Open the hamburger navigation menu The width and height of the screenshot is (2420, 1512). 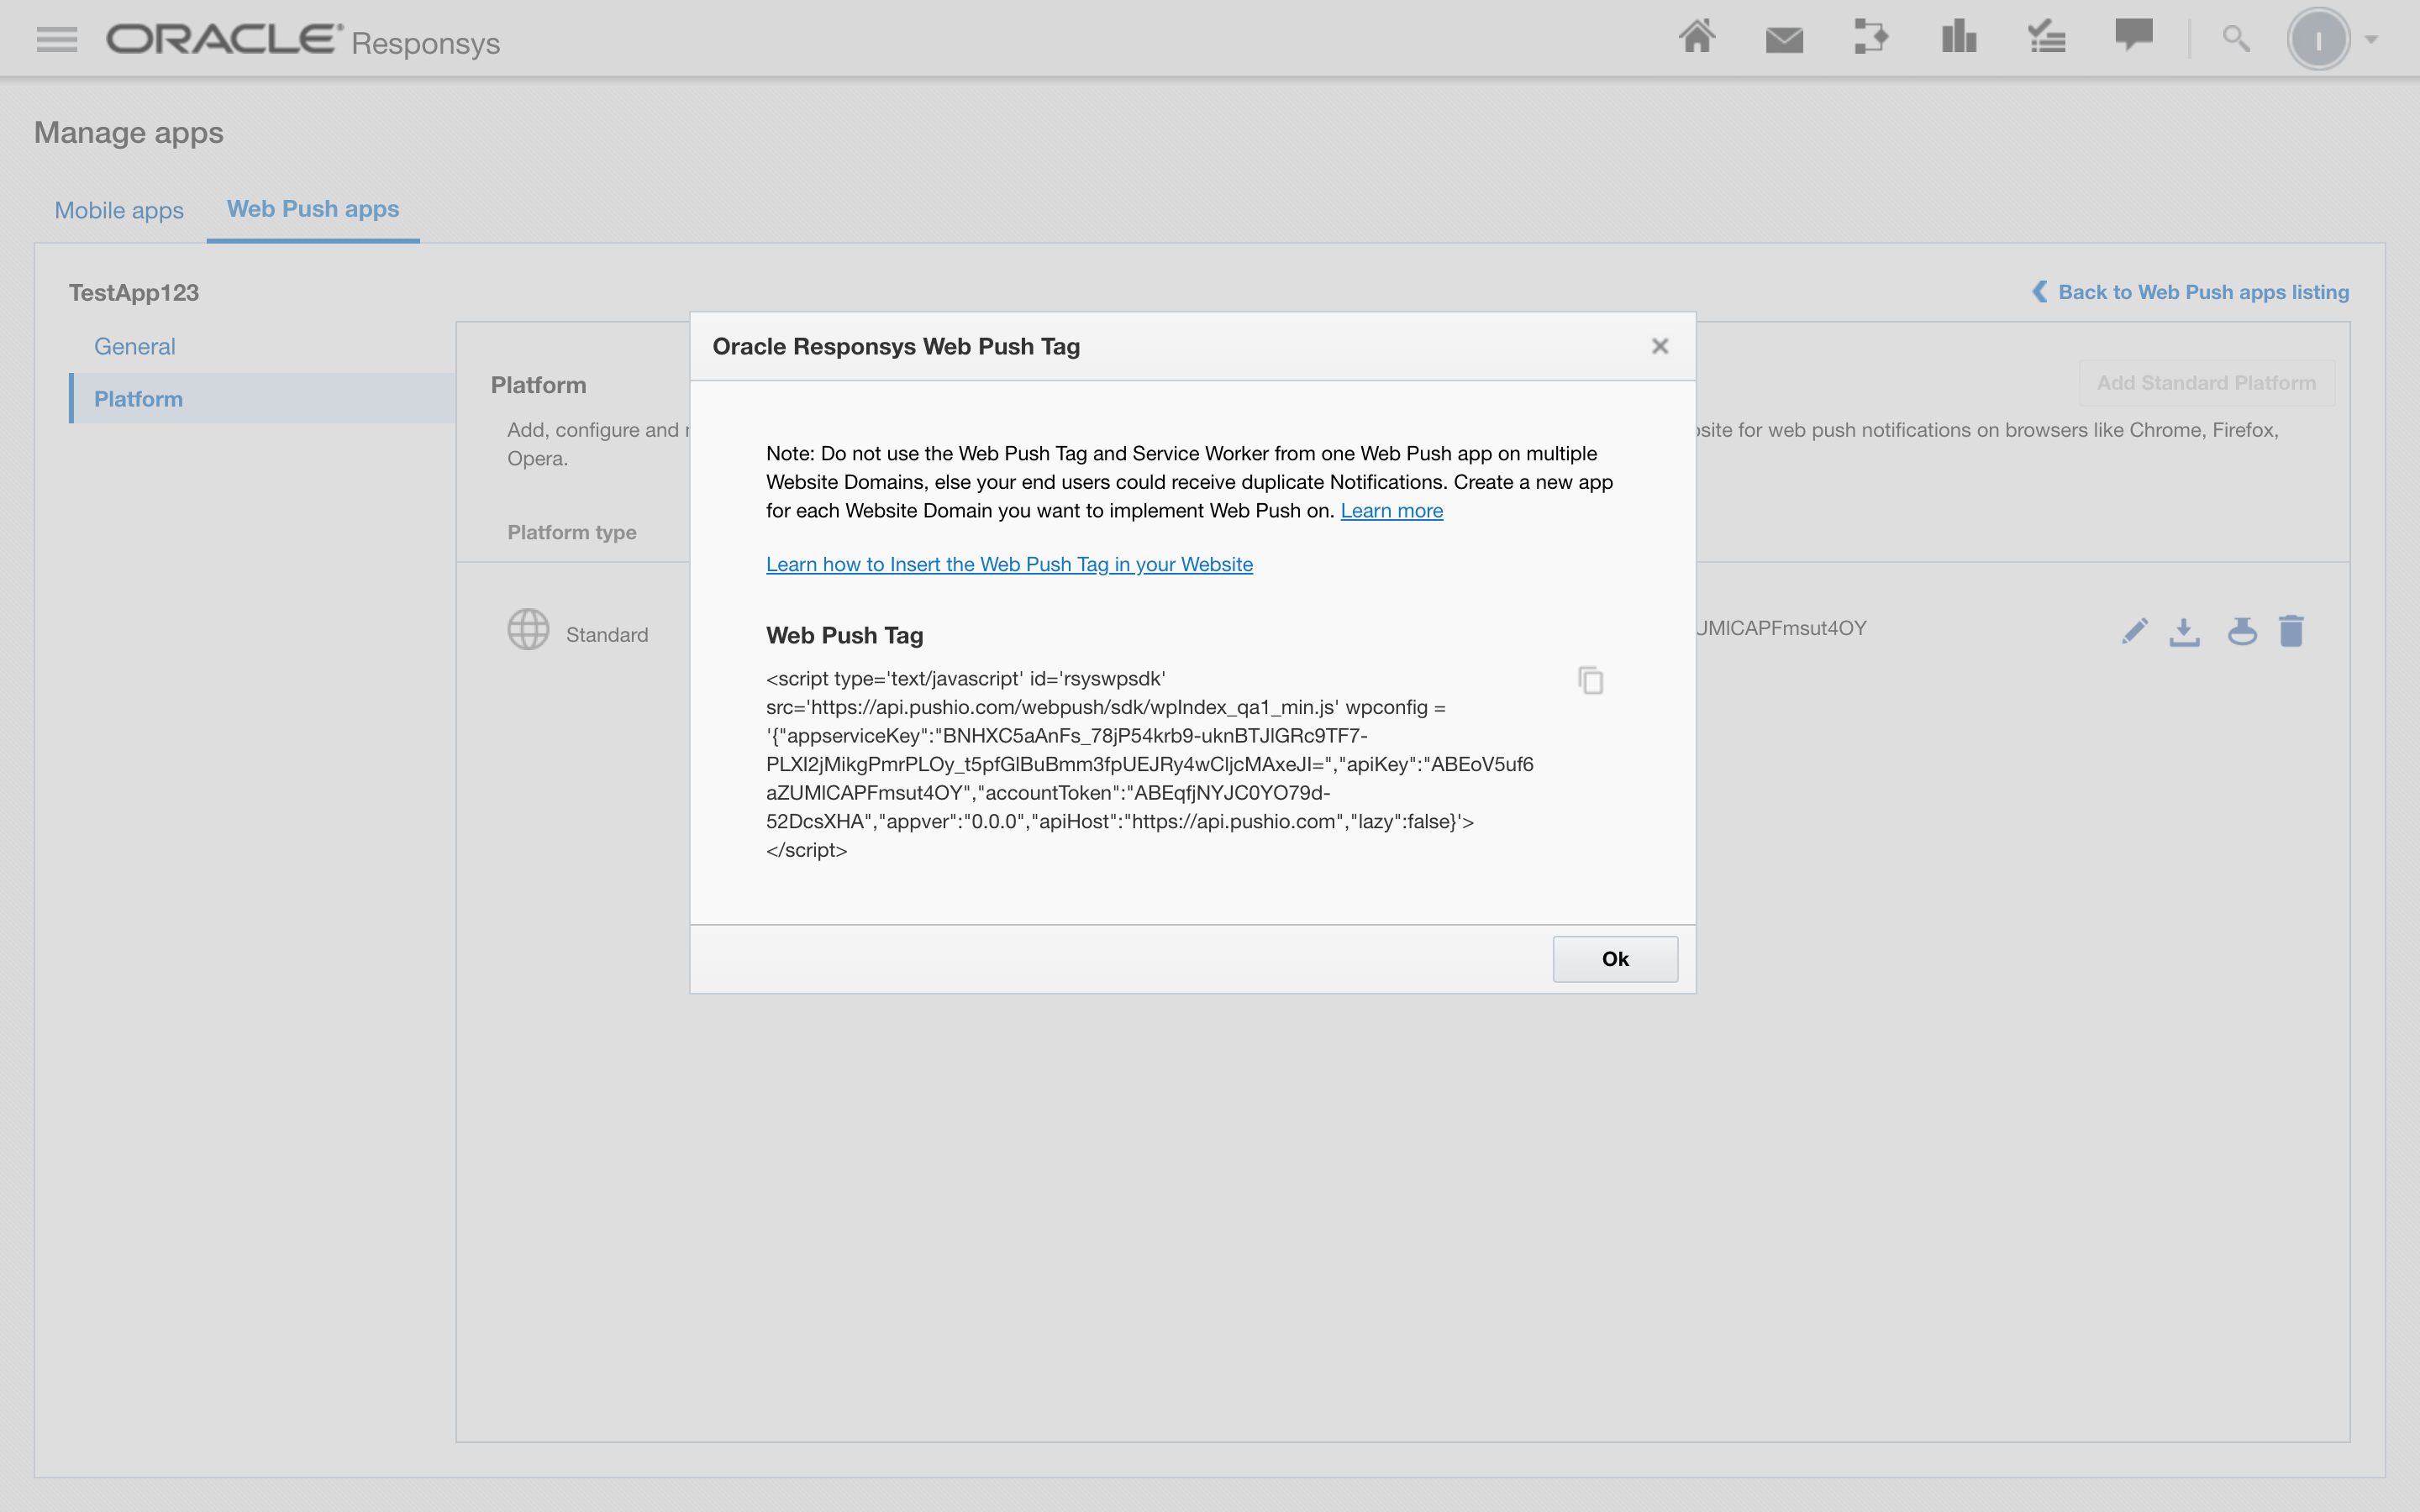pyautogui.click(x=56, y=38)
